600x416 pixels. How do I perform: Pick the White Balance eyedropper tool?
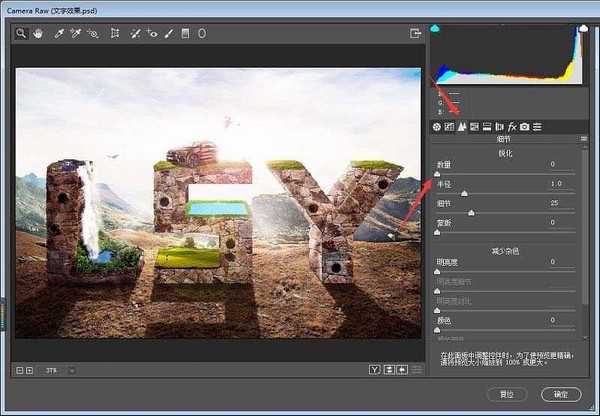(59, 33)
